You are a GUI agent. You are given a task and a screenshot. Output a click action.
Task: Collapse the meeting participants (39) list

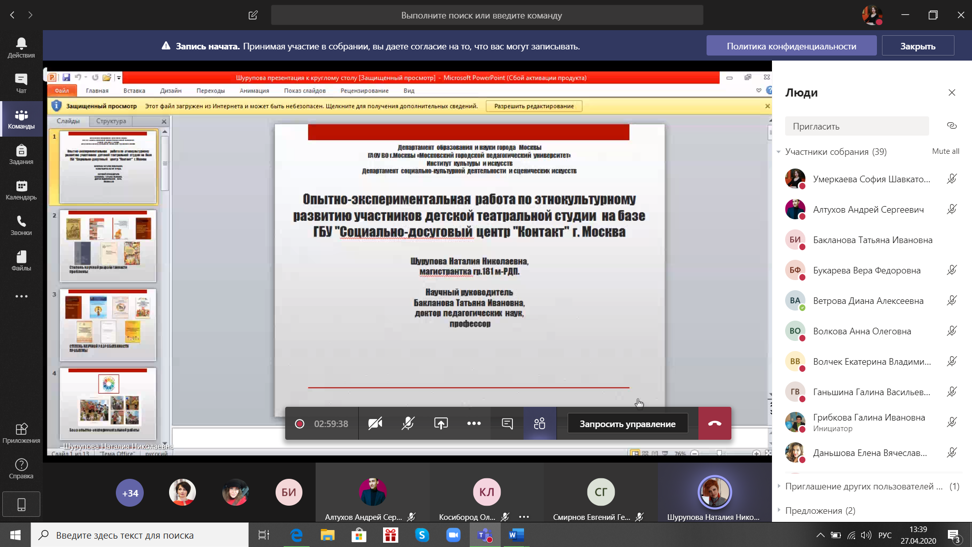click(779, 152)
